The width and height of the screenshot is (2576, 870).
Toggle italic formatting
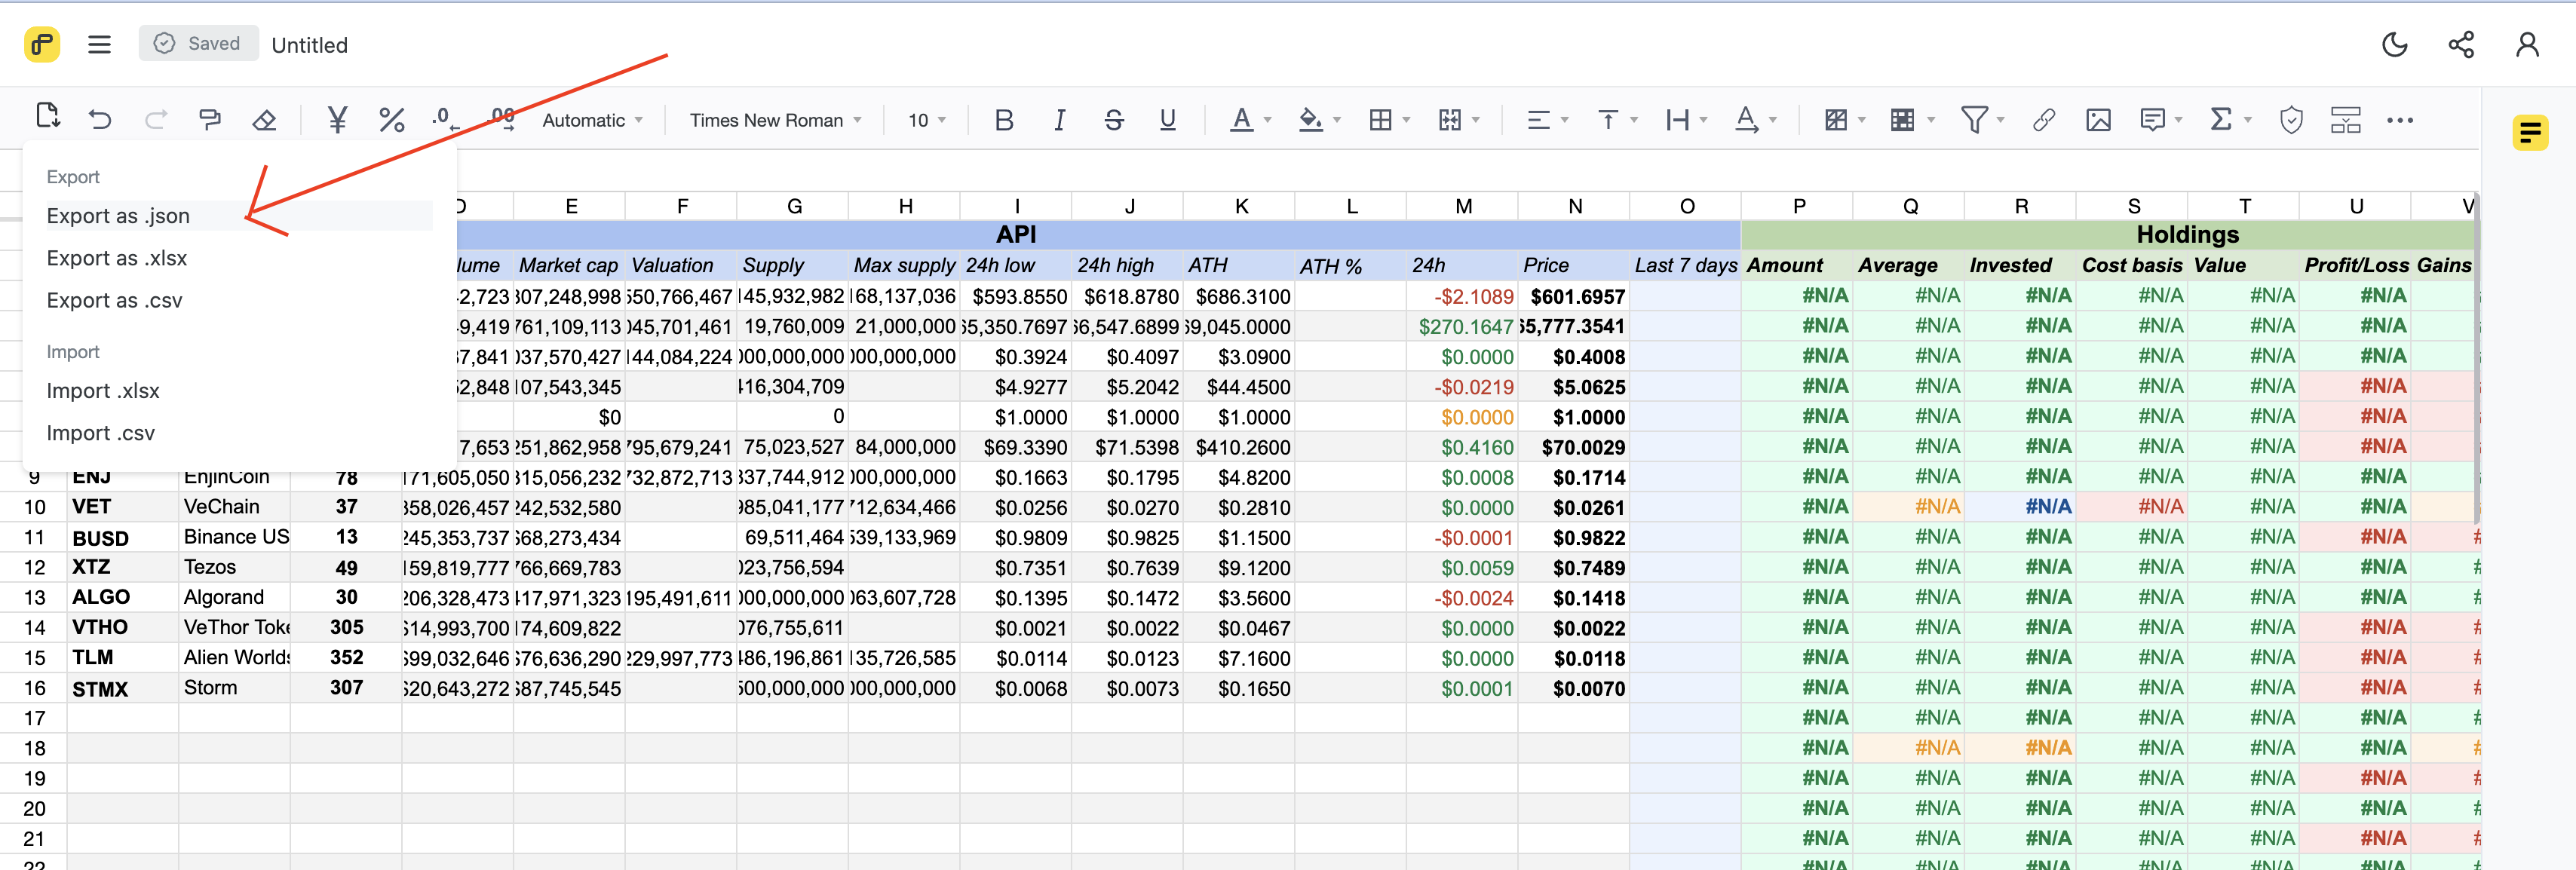(1059, 120)
